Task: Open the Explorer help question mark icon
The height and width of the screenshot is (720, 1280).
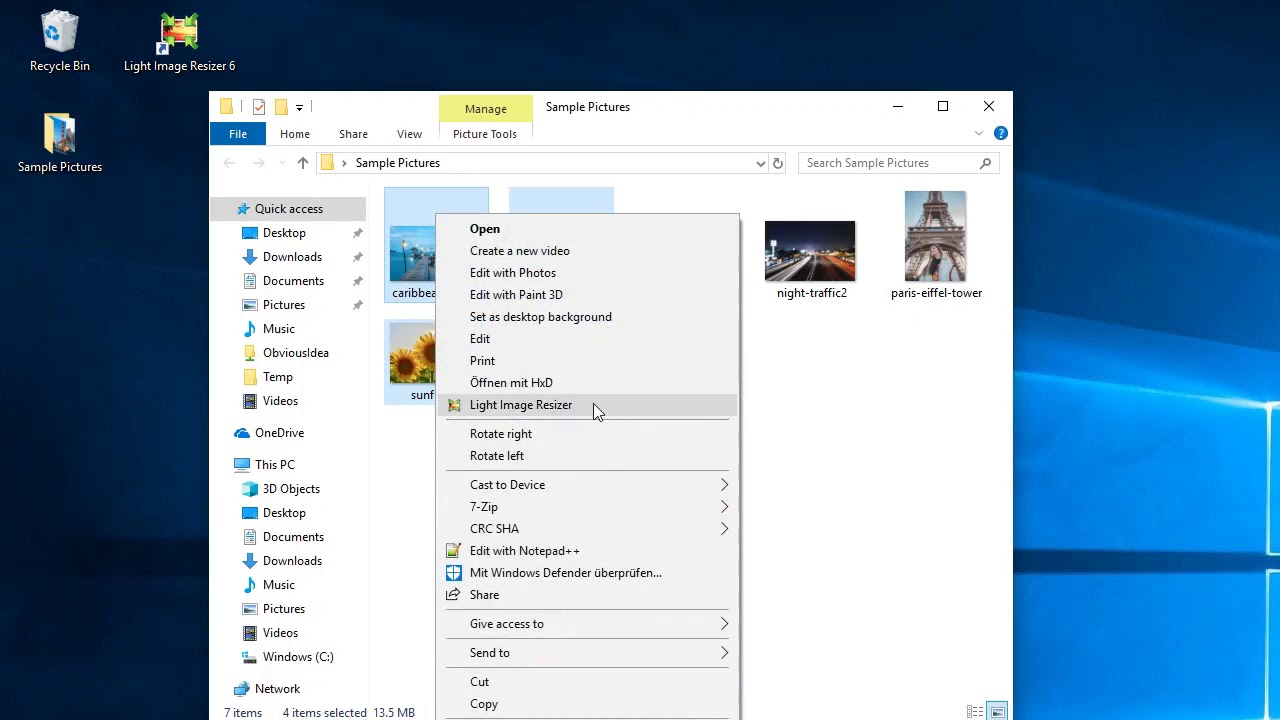Action: (1001, 133)
